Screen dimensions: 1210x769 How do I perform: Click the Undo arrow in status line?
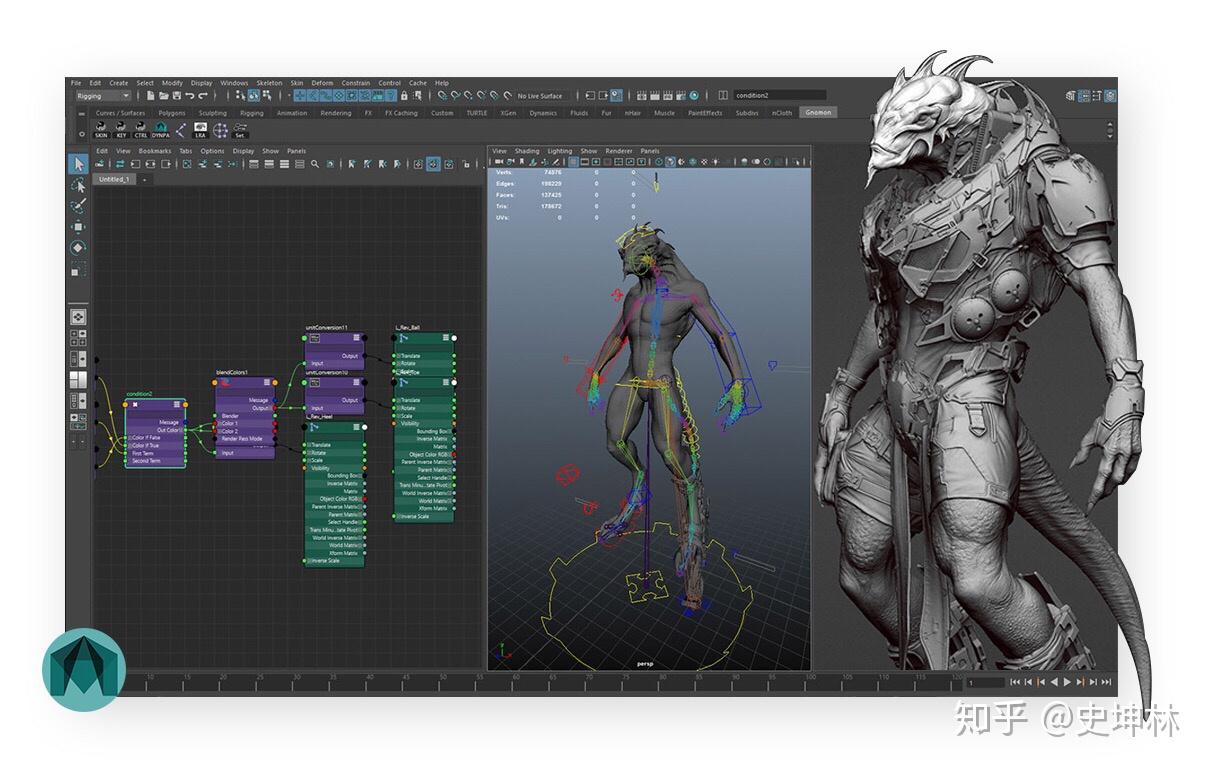(x=190, y=96)
